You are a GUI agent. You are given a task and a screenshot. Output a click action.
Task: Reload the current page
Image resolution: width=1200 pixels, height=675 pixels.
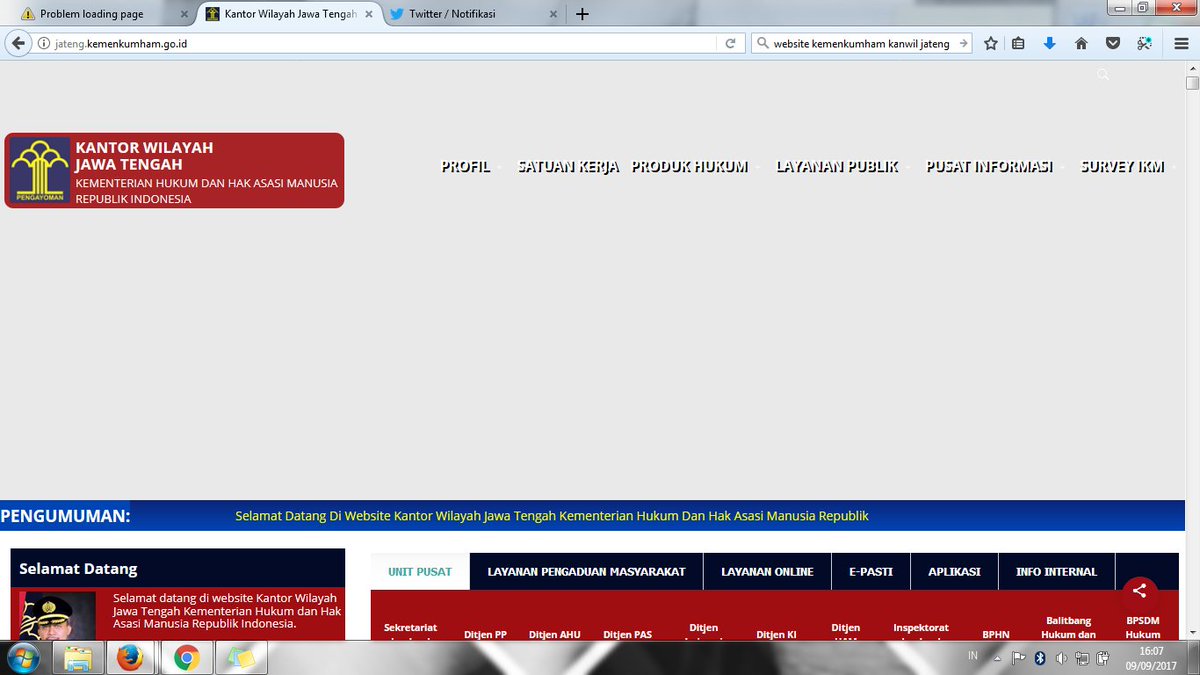[731, 43]
